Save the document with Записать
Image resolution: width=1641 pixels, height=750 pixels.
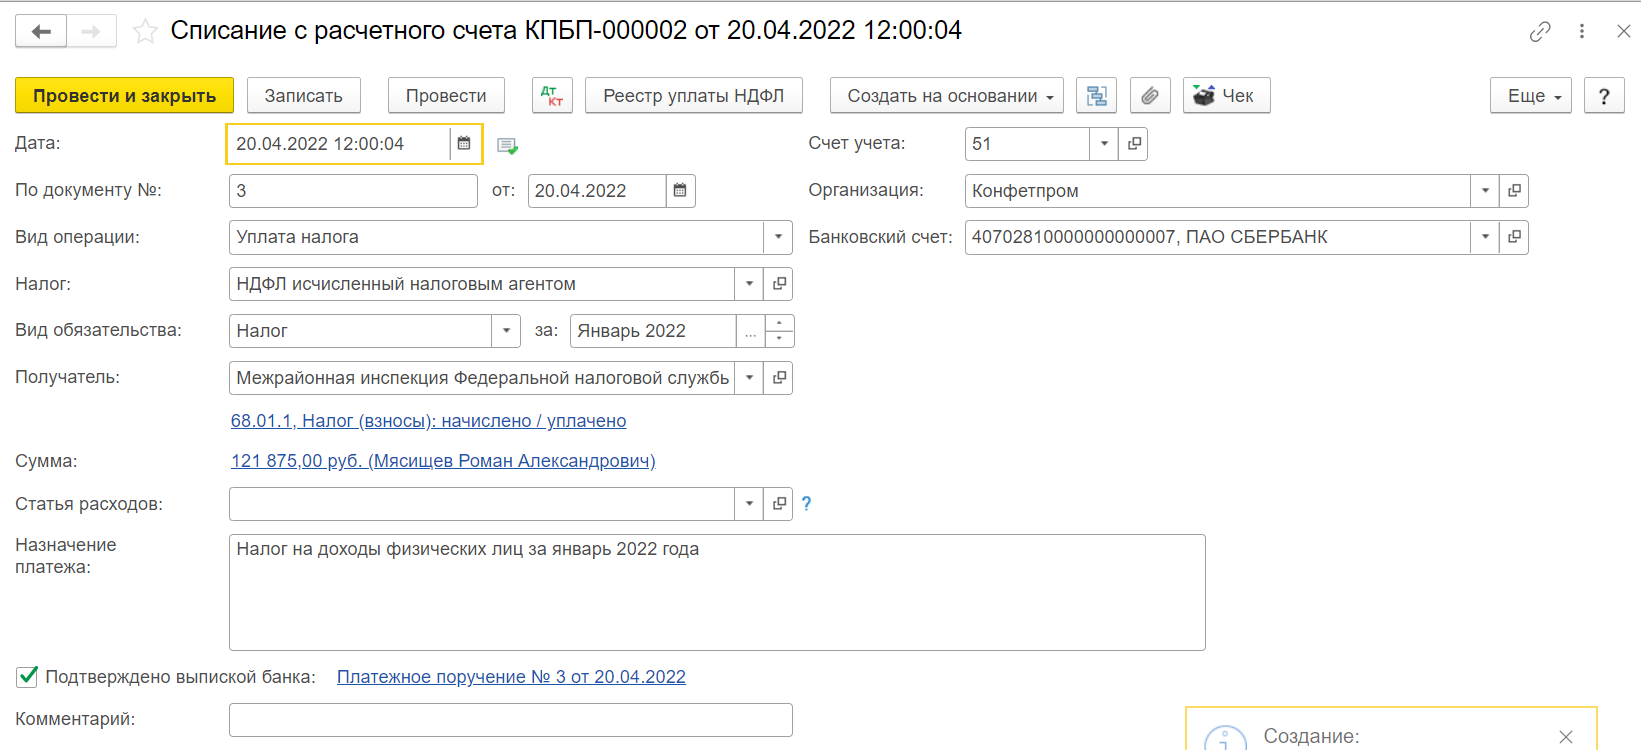[x=304, y=96]
